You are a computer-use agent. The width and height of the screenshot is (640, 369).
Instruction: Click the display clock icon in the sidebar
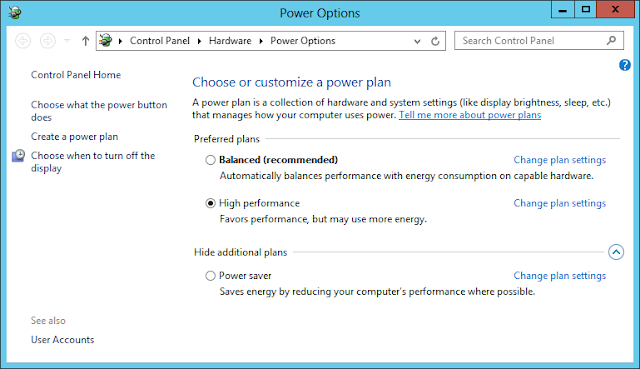click(x=18, y=156)
